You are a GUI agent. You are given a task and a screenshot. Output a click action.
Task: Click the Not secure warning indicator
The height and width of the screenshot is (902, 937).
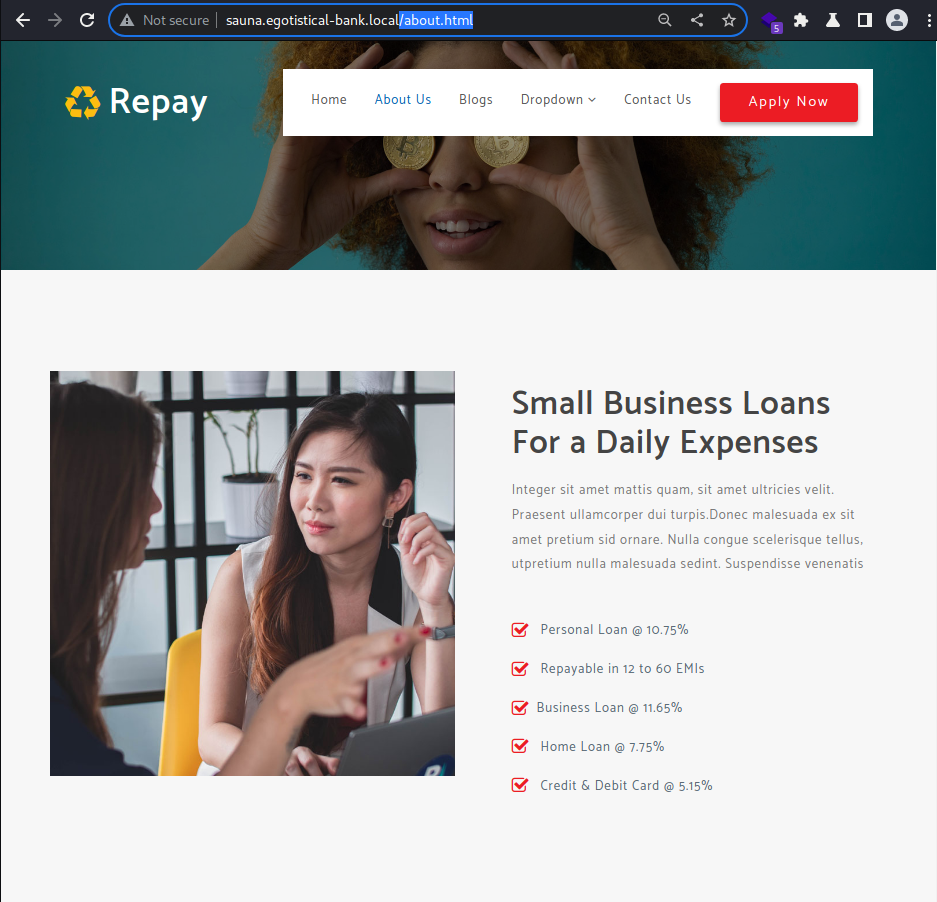coord(164,20)
